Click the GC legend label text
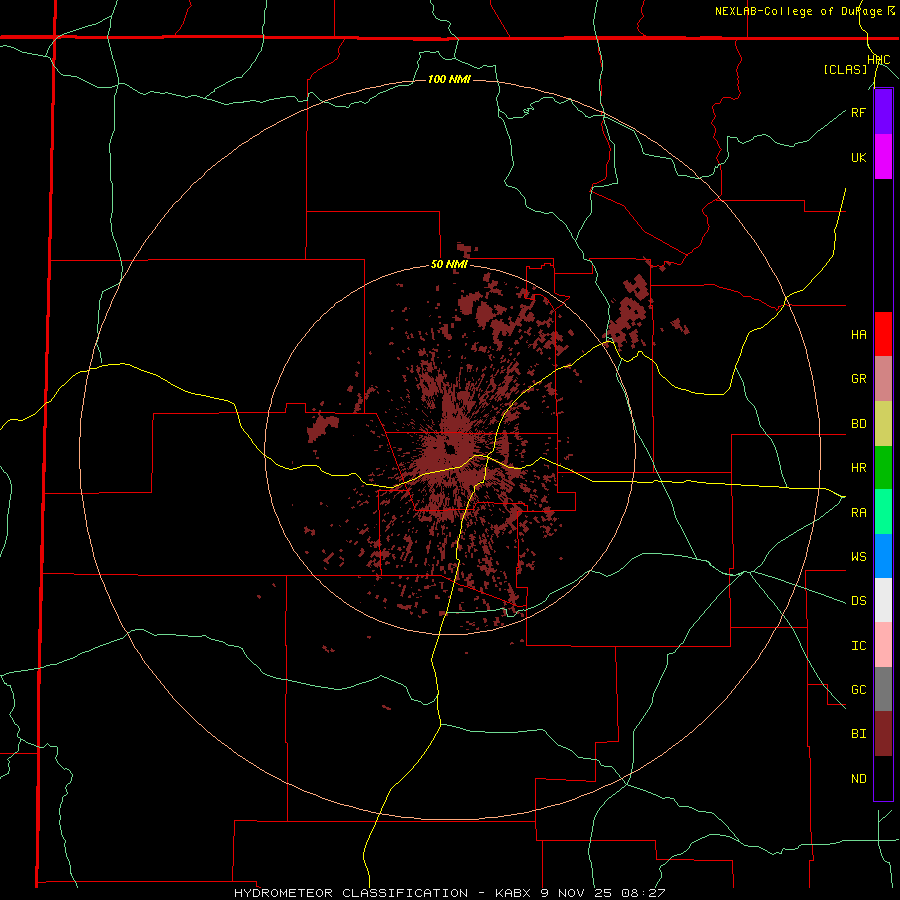 [x=858, y=690]
